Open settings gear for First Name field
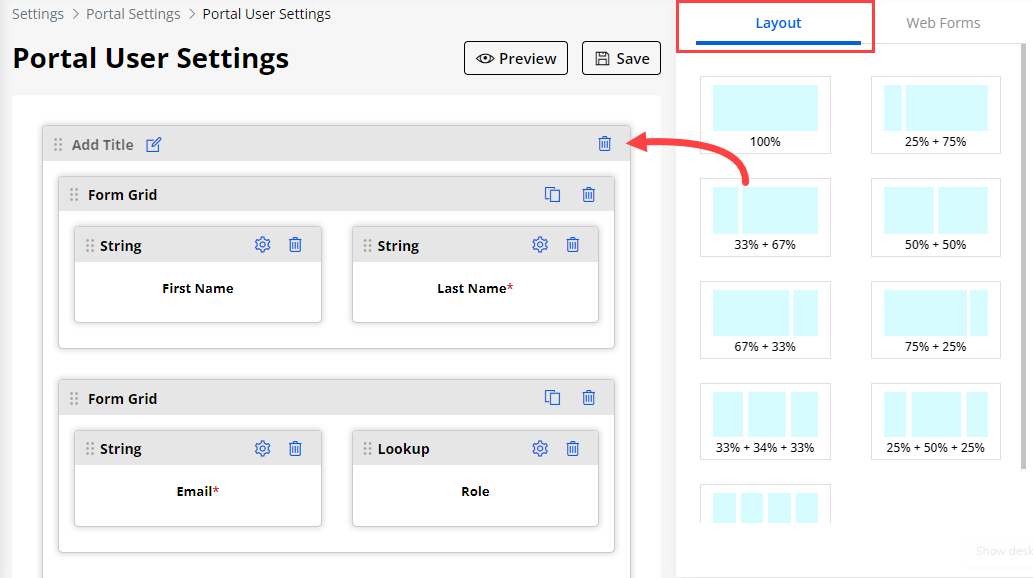Screen dimensions: 1033x578 [262, 245]
